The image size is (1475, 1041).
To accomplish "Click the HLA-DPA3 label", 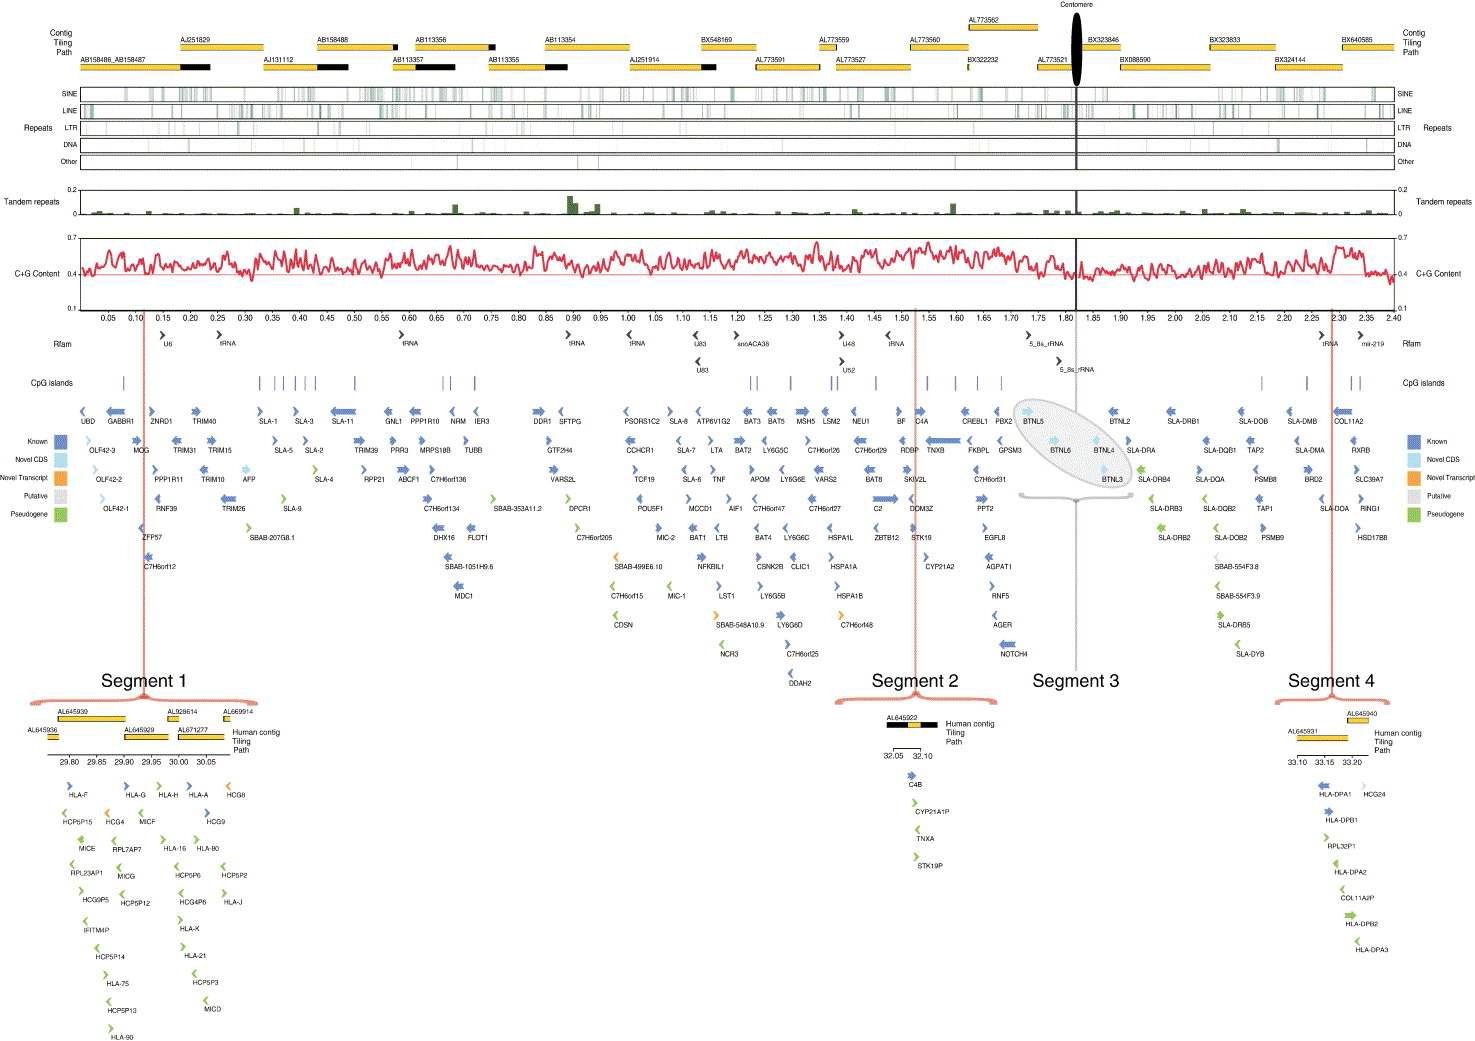I will click(1372, 950).
